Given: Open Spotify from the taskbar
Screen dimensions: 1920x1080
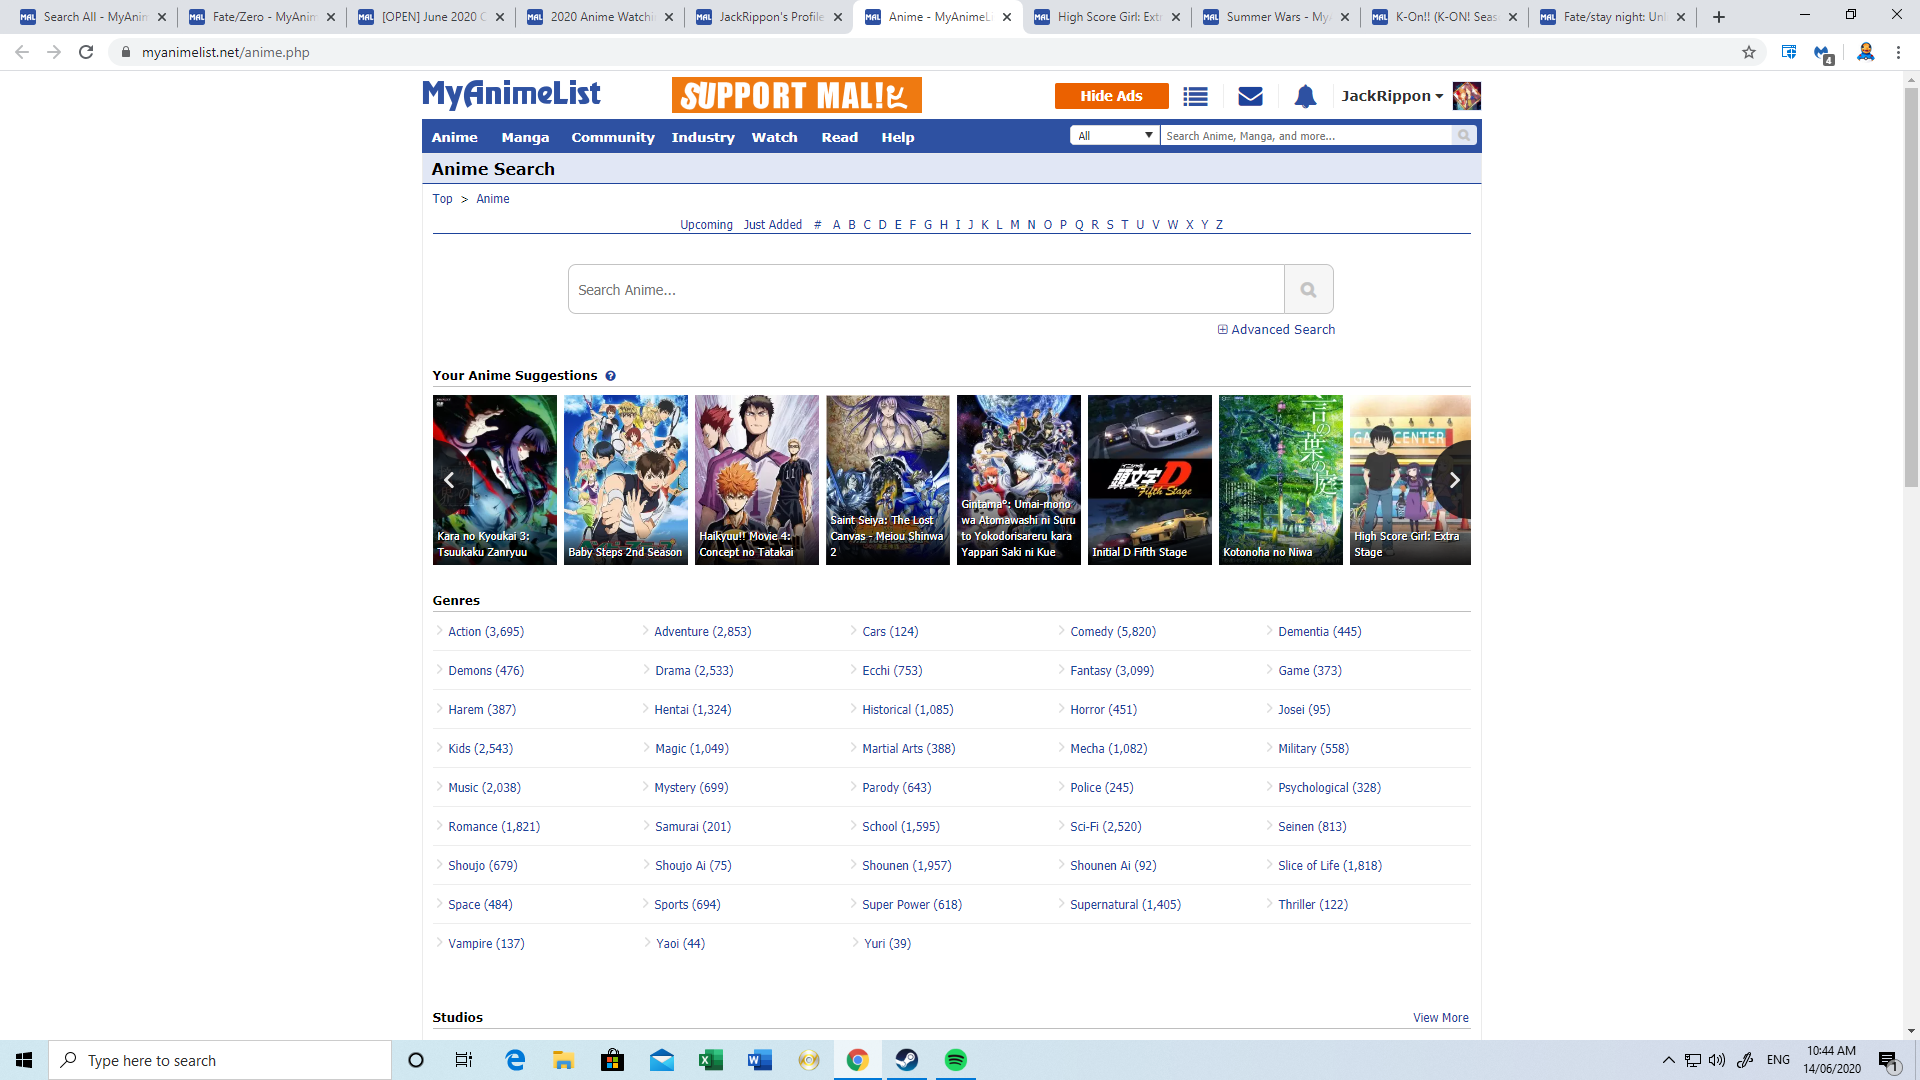Looking at the screenshot, I should (x=956, y=1060).
